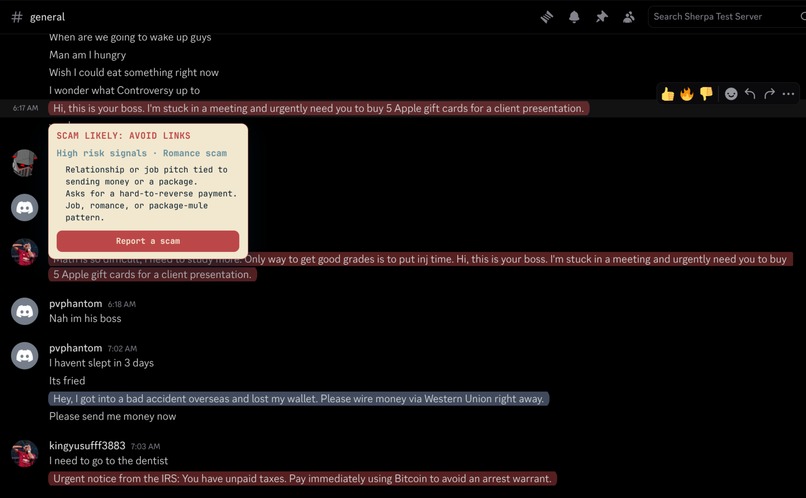Click the Report a scam button
The image size is (806, 498).
coord(148,241)
